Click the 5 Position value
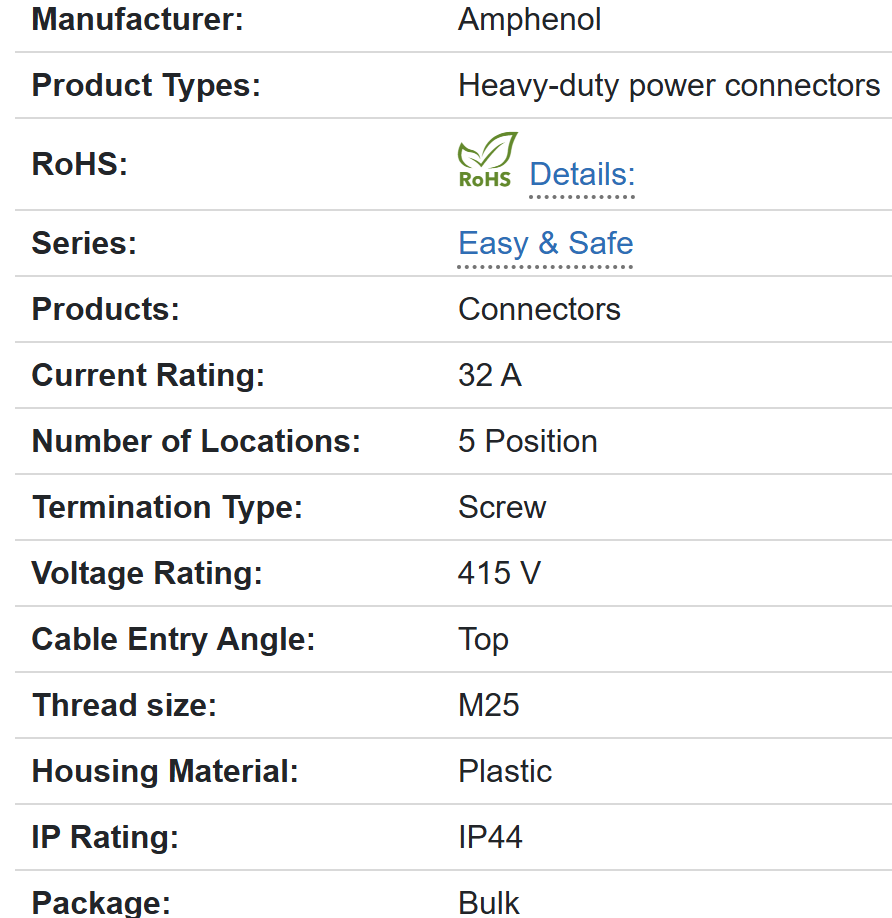Viewport: 892px width, 918px height. 527,441
